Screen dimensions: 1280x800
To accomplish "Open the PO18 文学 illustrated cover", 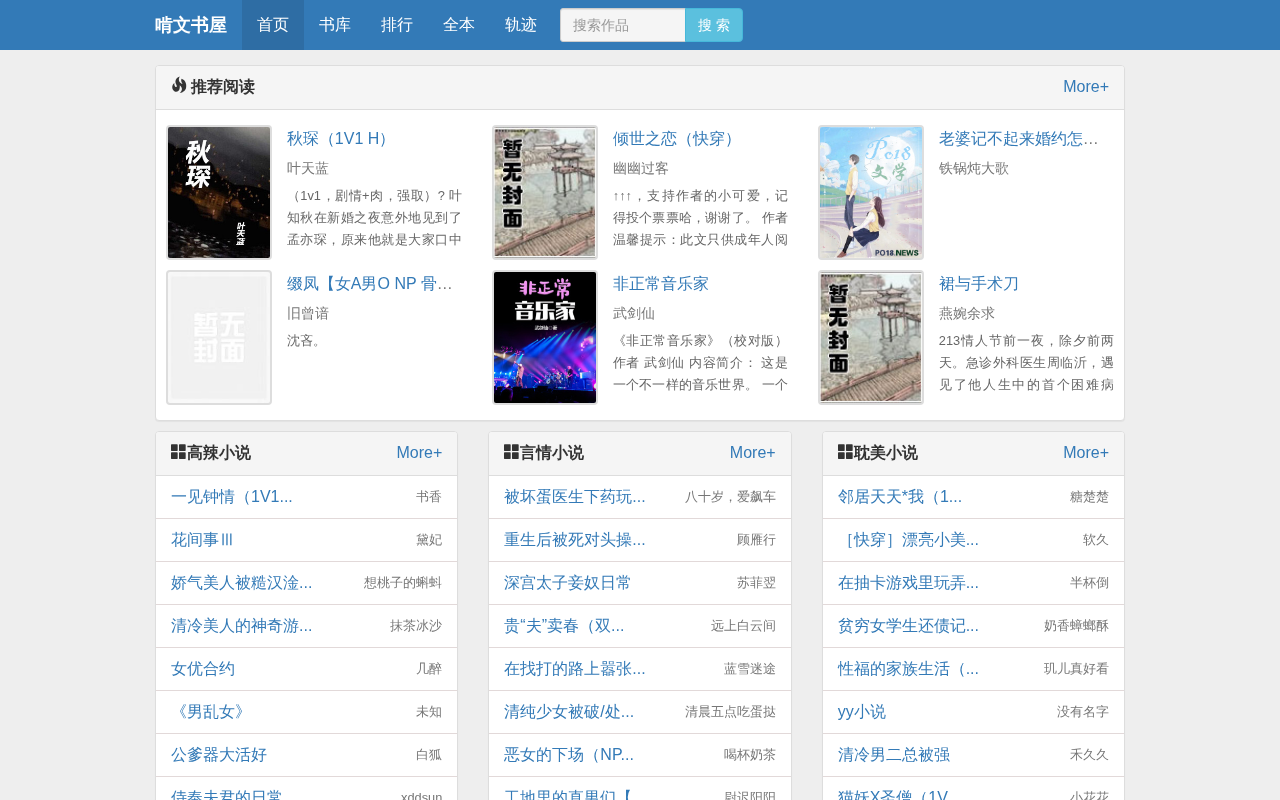I will tap(871, 192).
